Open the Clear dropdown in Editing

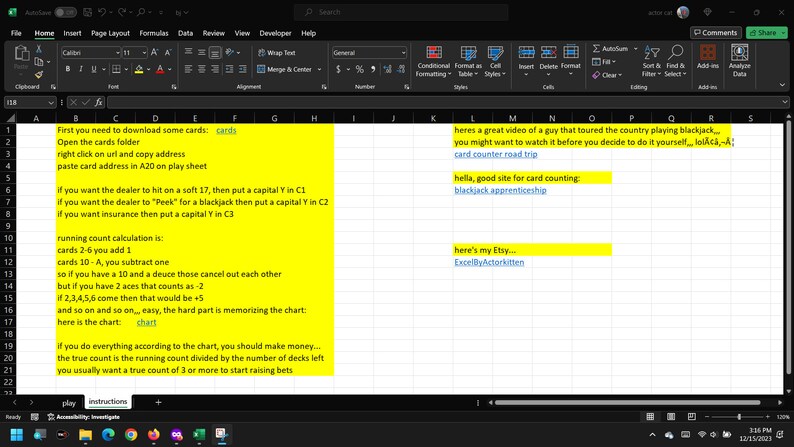[607, 75]
